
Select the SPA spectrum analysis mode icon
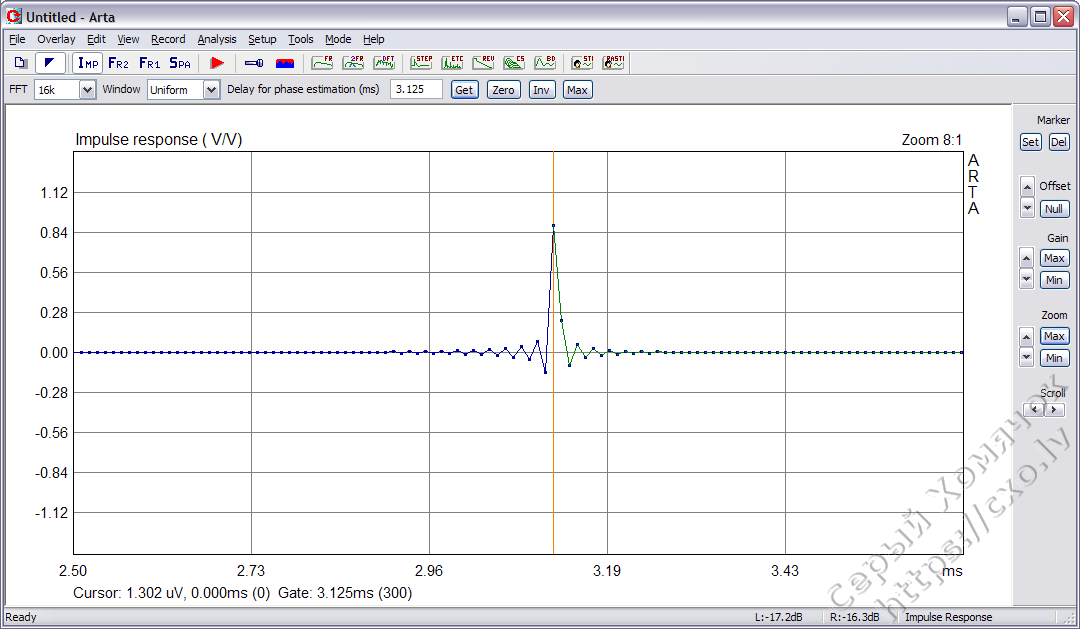[x=180, y=62]
